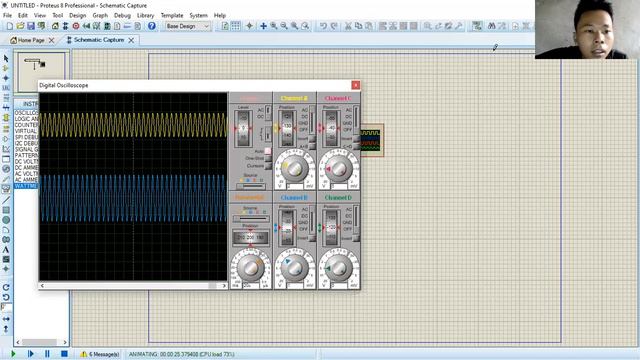
Task: Click the Horizontal Source slider
Action: tap(251, 219)
